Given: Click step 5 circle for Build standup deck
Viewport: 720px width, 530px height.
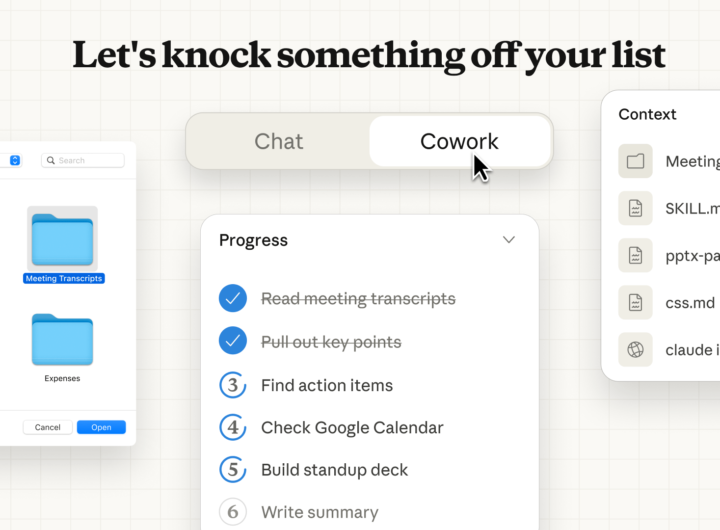Looking at the screenshot, I should point(233,469).
